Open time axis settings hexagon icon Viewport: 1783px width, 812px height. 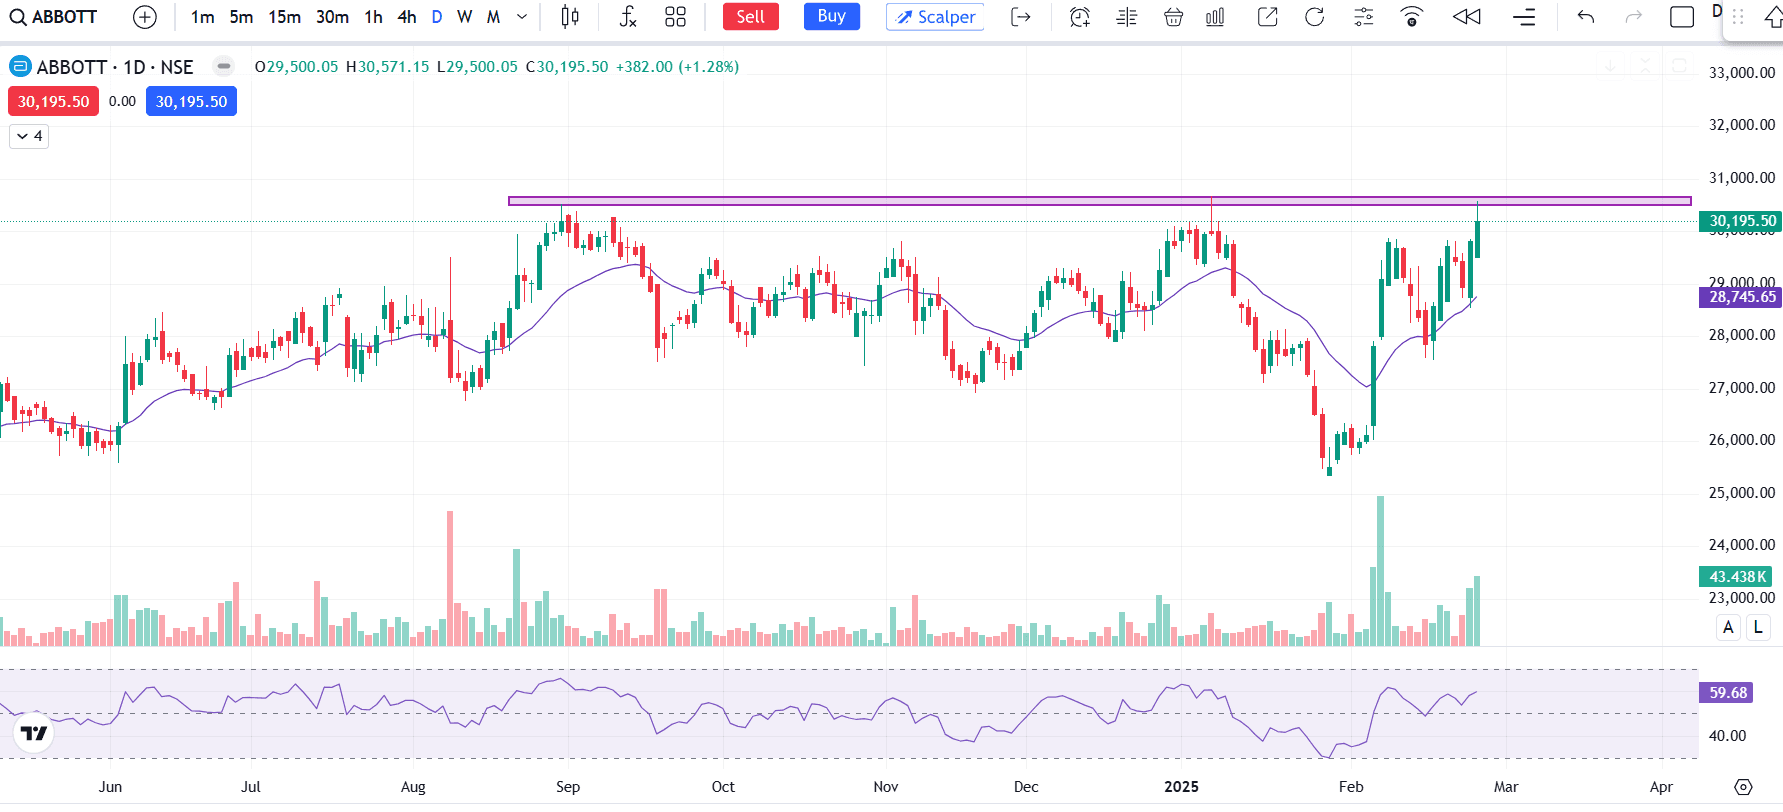[1743, 787]
